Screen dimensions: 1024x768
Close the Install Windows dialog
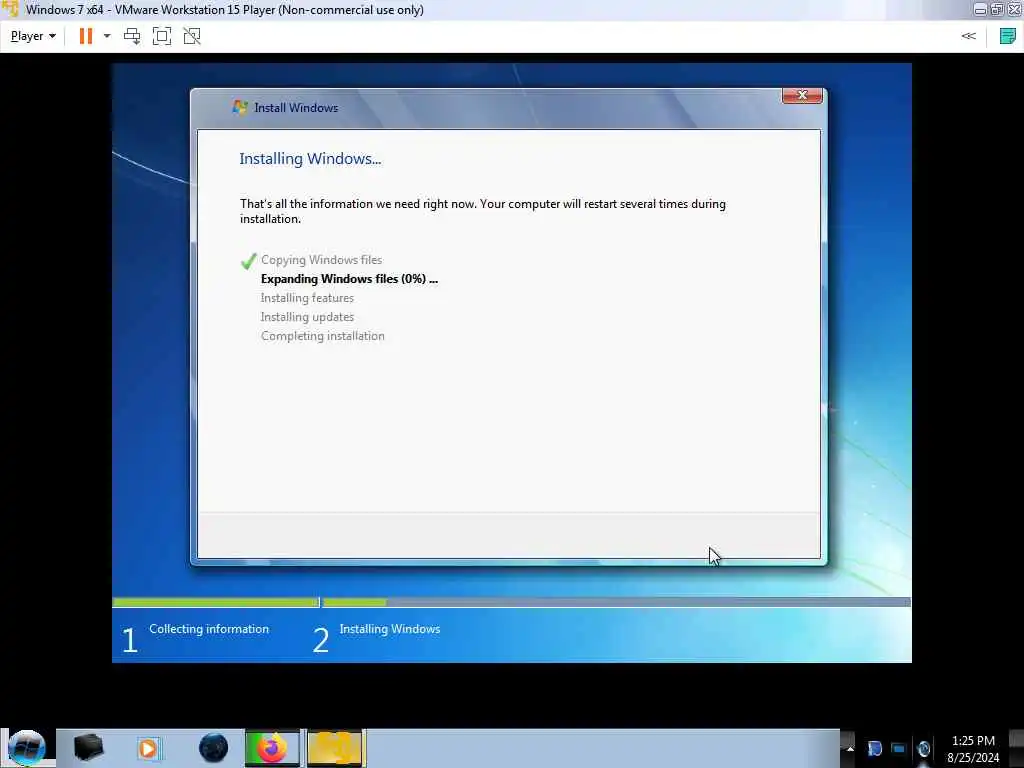[x=802, y=95]
